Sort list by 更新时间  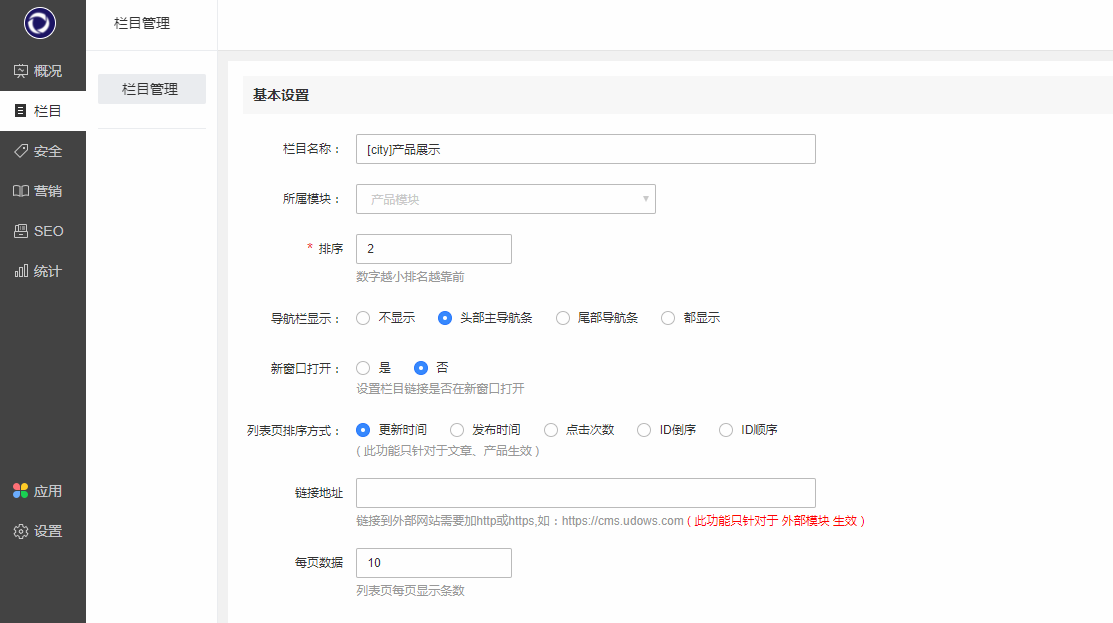click(363, 430)
